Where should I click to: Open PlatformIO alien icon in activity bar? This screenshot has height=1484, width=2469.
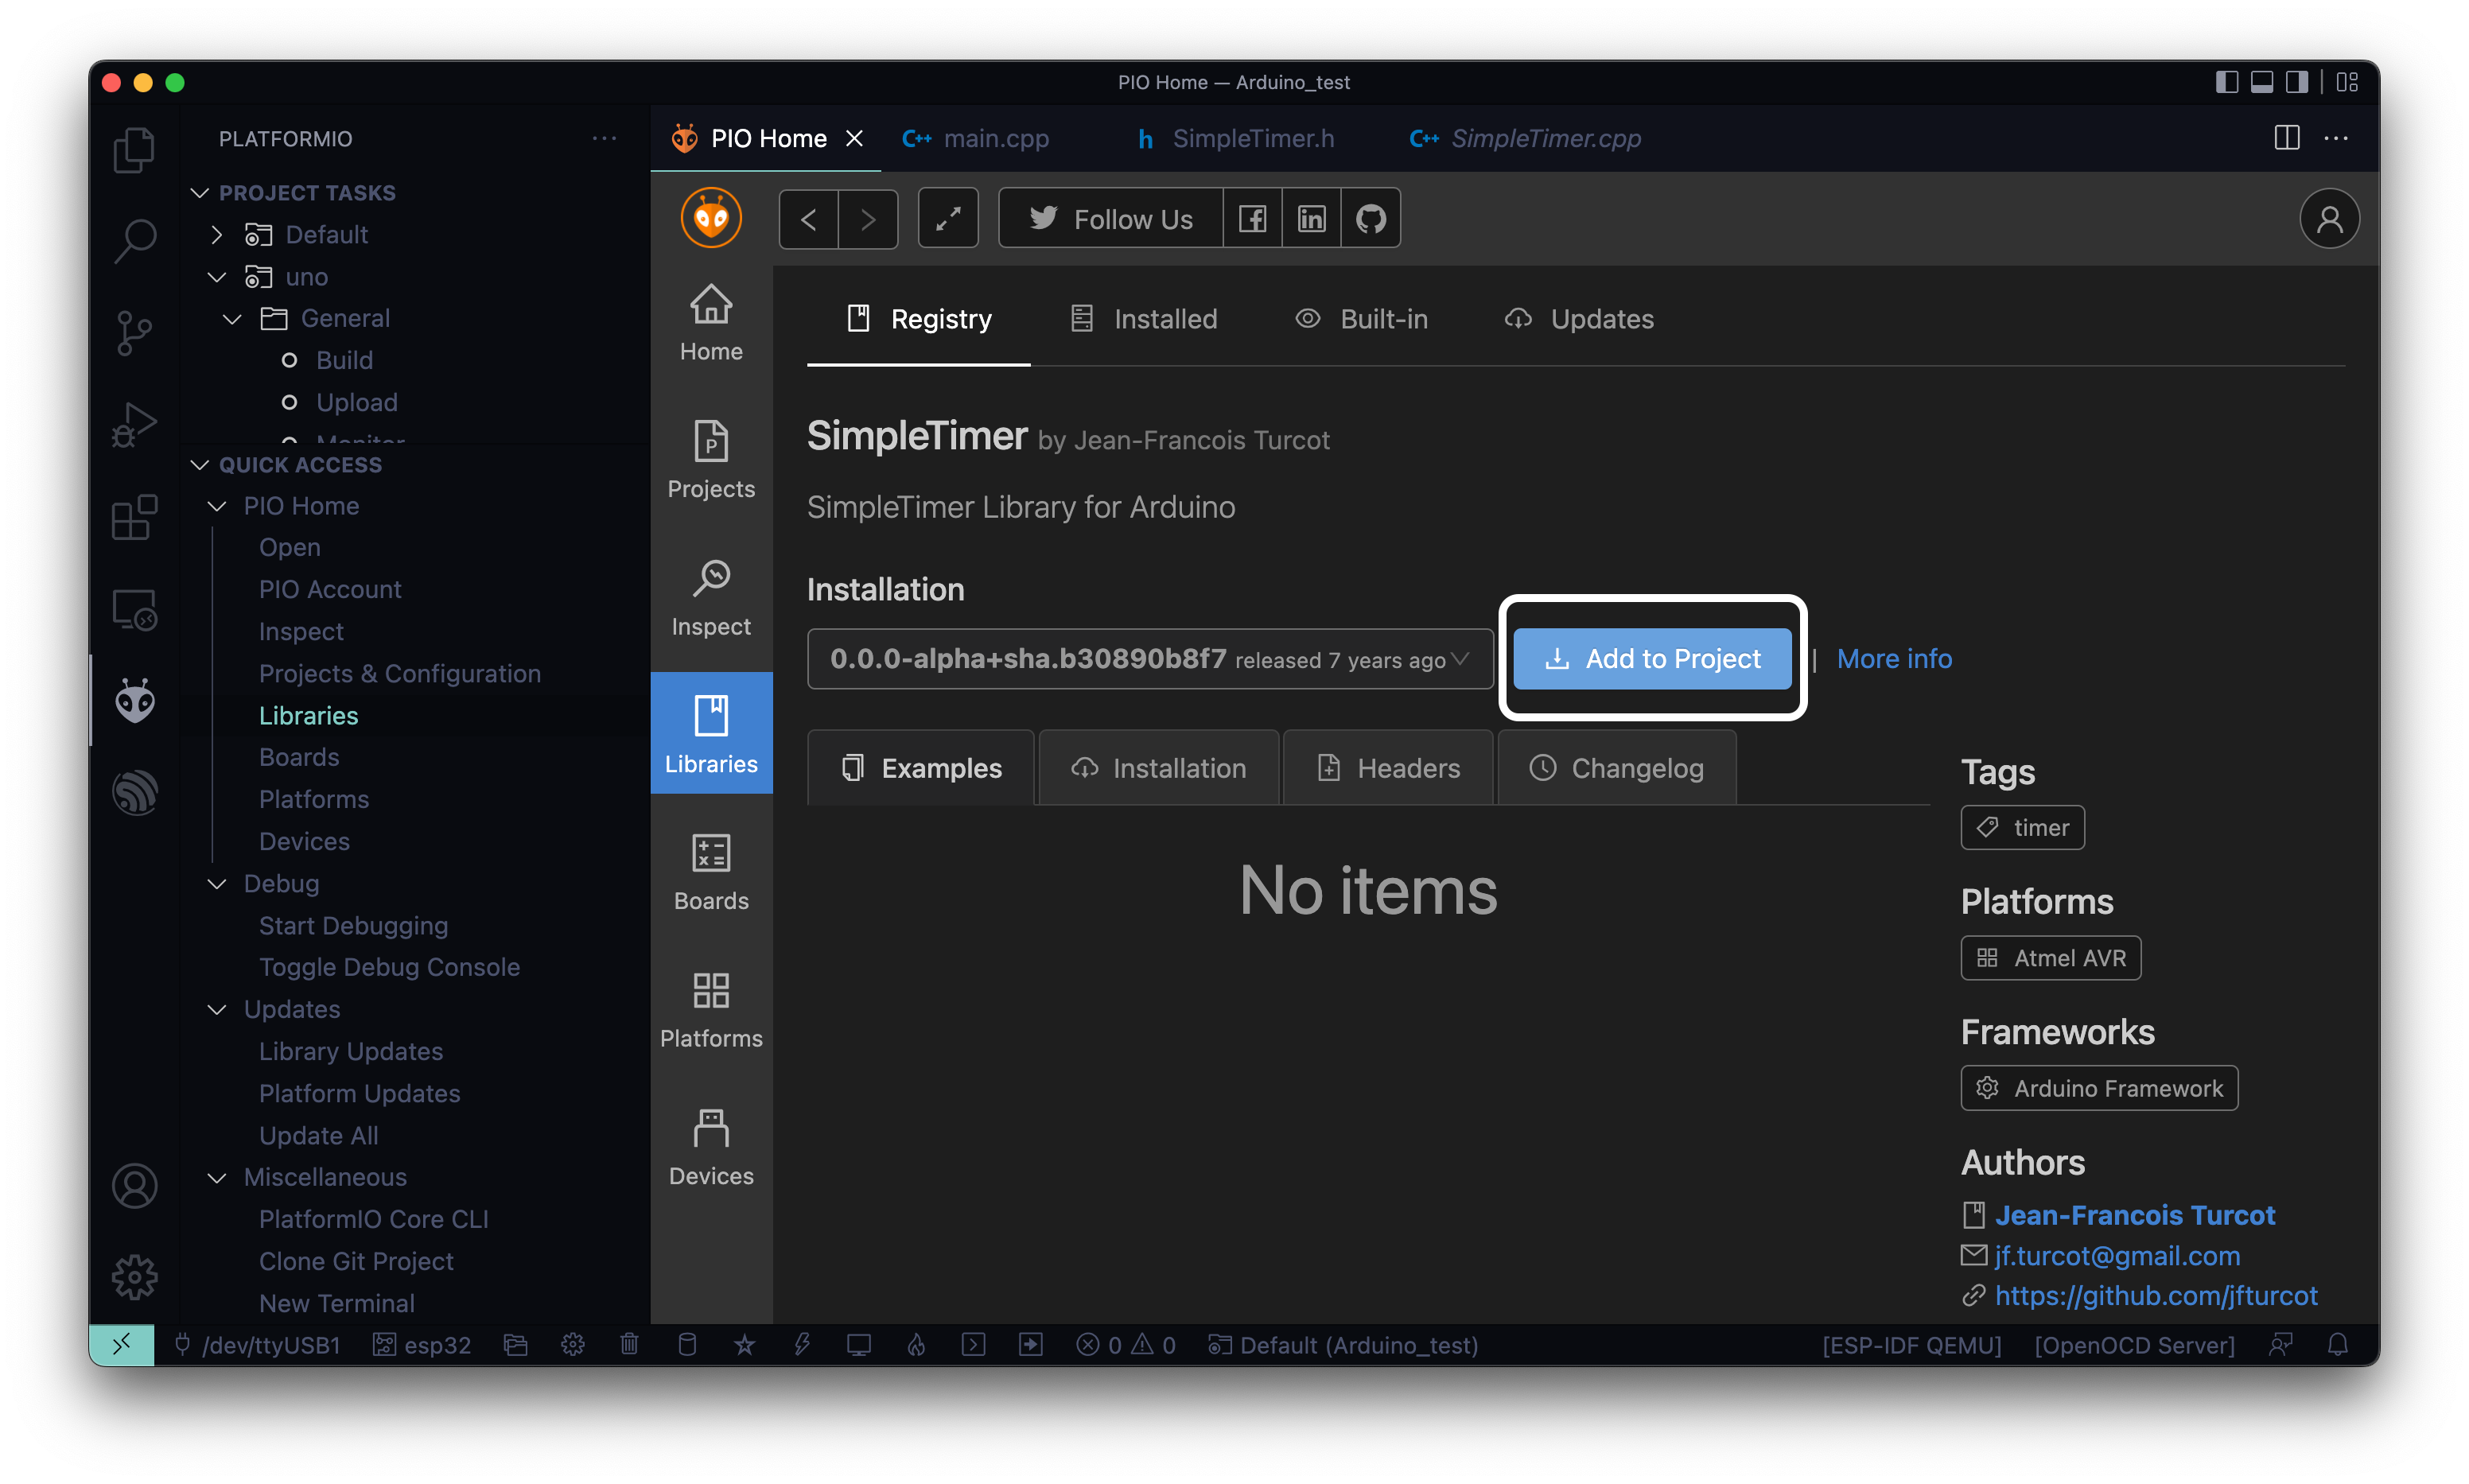(134, 701)
